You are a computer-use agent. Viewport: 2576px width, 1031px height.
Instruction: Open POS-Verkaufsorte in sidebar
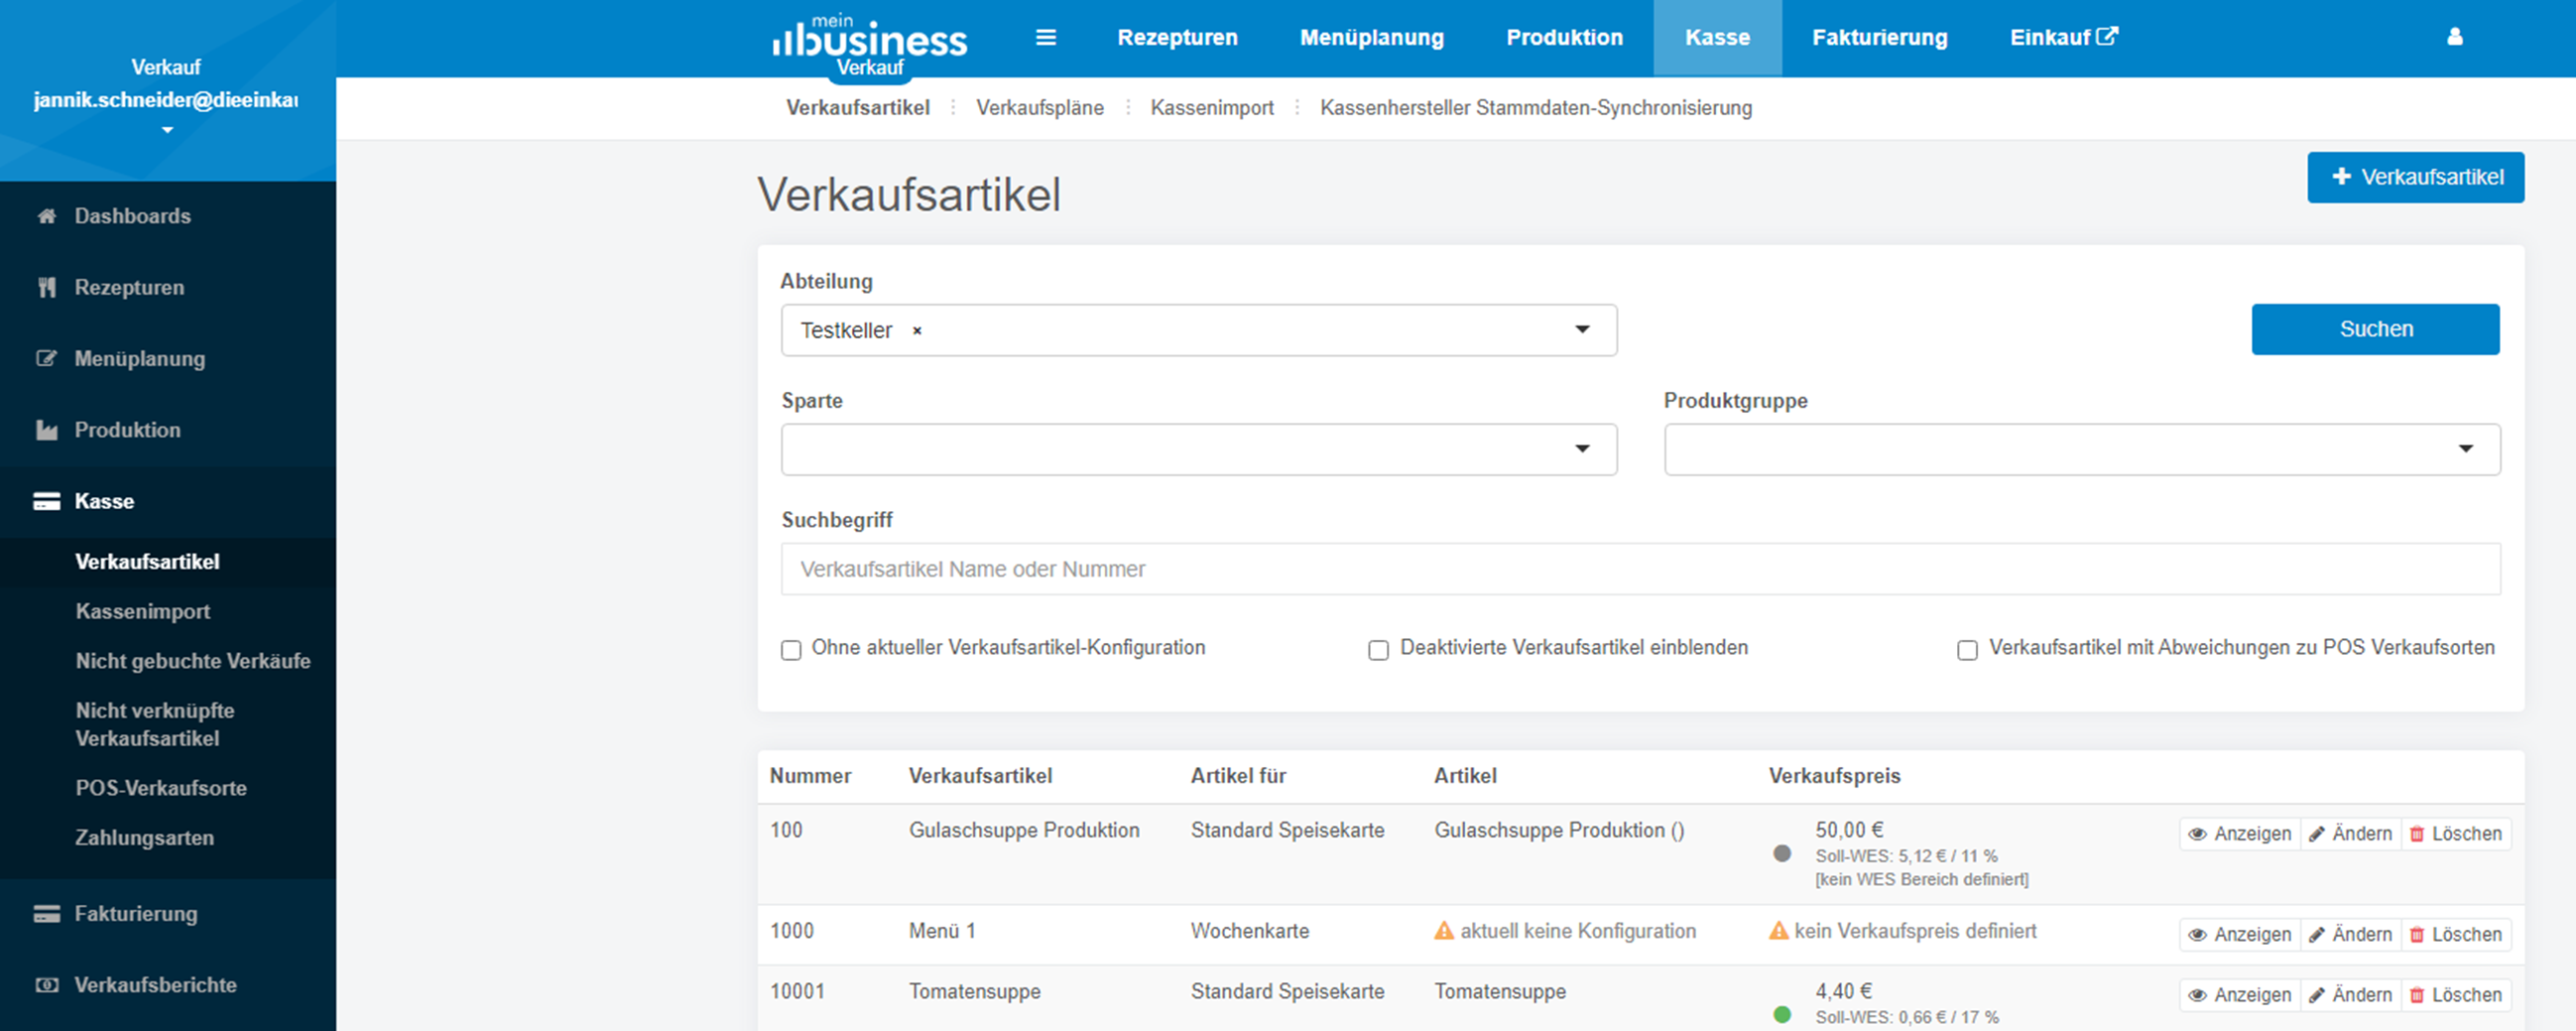point(161,788)
